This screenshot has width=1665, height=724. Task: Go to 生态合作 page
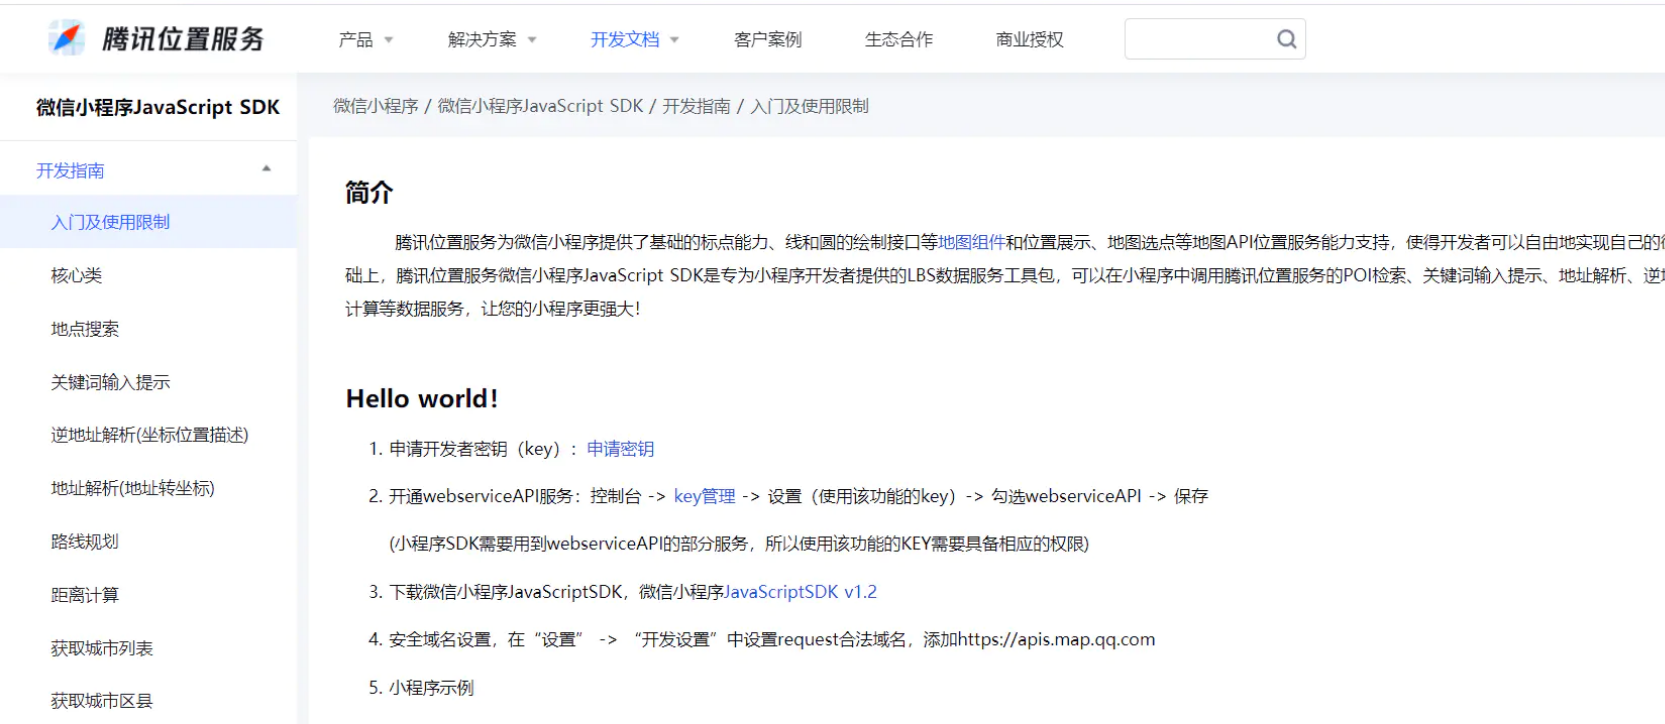tap(899, 39)
